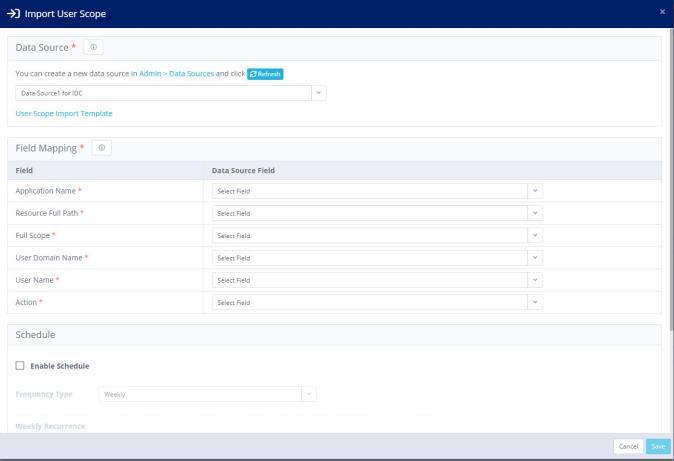The image size is (674, 461).
Task: Click the dialog vertical scrollbar
Action: click(671, 178)
